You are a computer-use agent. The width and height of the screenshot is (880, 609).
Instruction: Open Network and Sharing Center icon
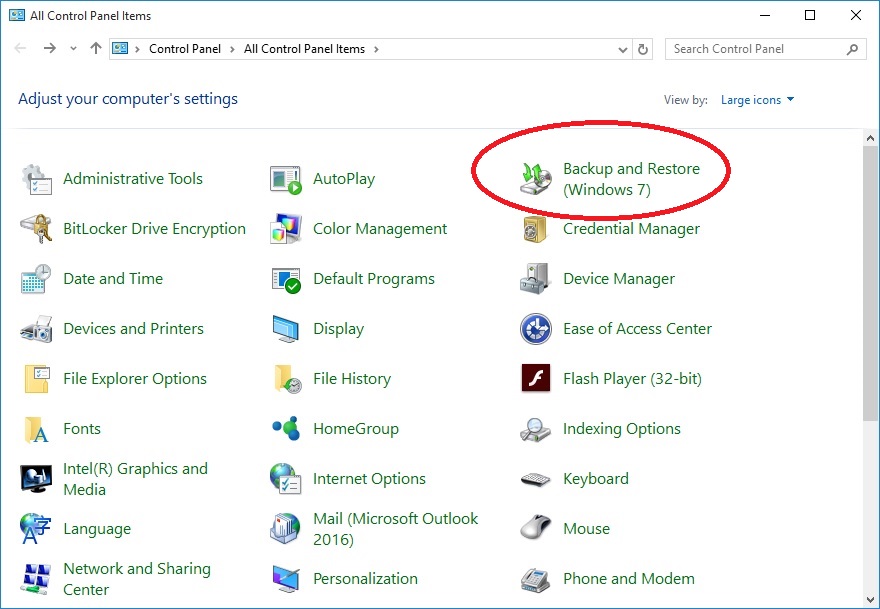(x=36, y=579)
